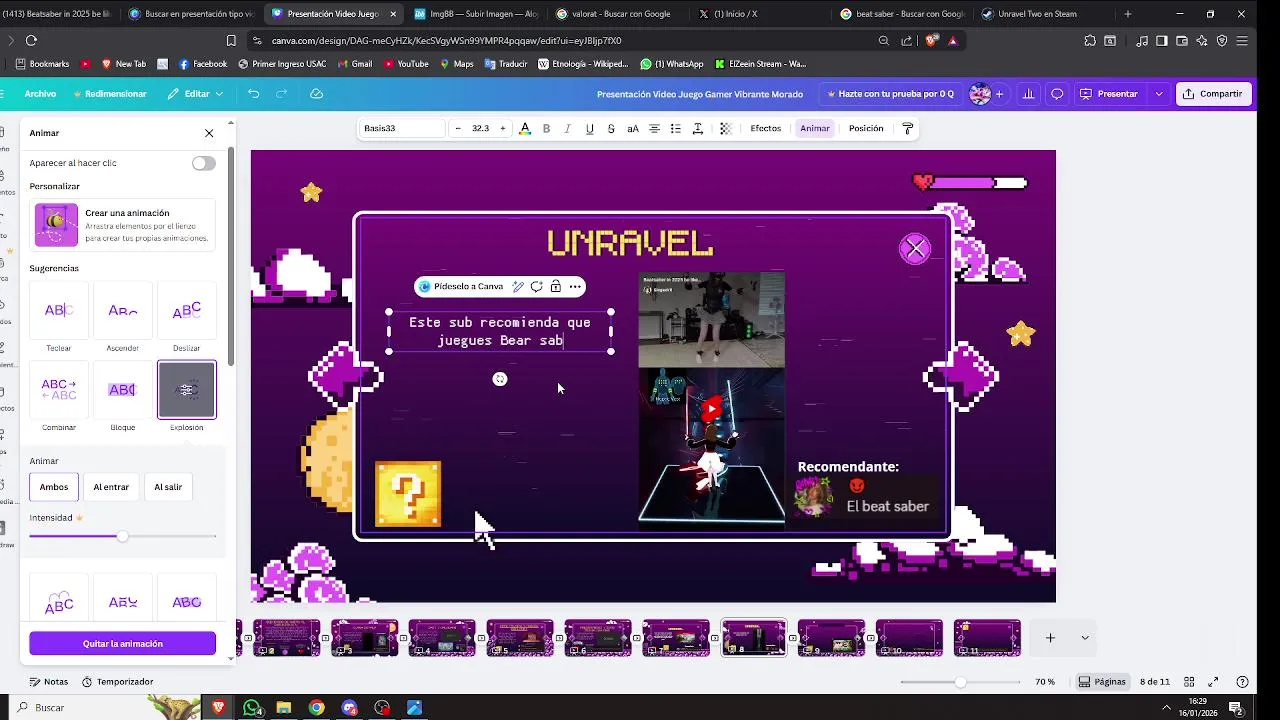The height and width of the screenshot is (720, 1280).
Task: Open grid view of pages
Action: [x=1189, y=682]
